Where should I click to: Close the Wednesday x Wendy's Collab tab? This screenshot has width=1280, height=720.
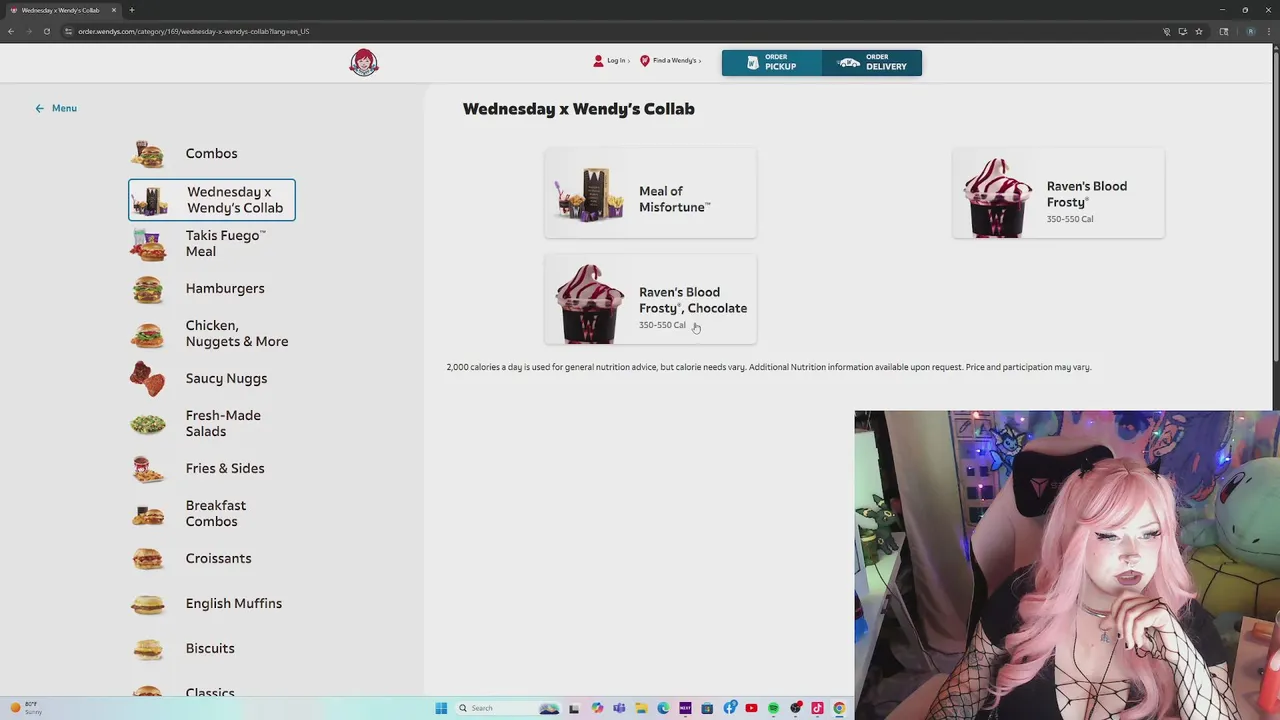tap(114, 10)
